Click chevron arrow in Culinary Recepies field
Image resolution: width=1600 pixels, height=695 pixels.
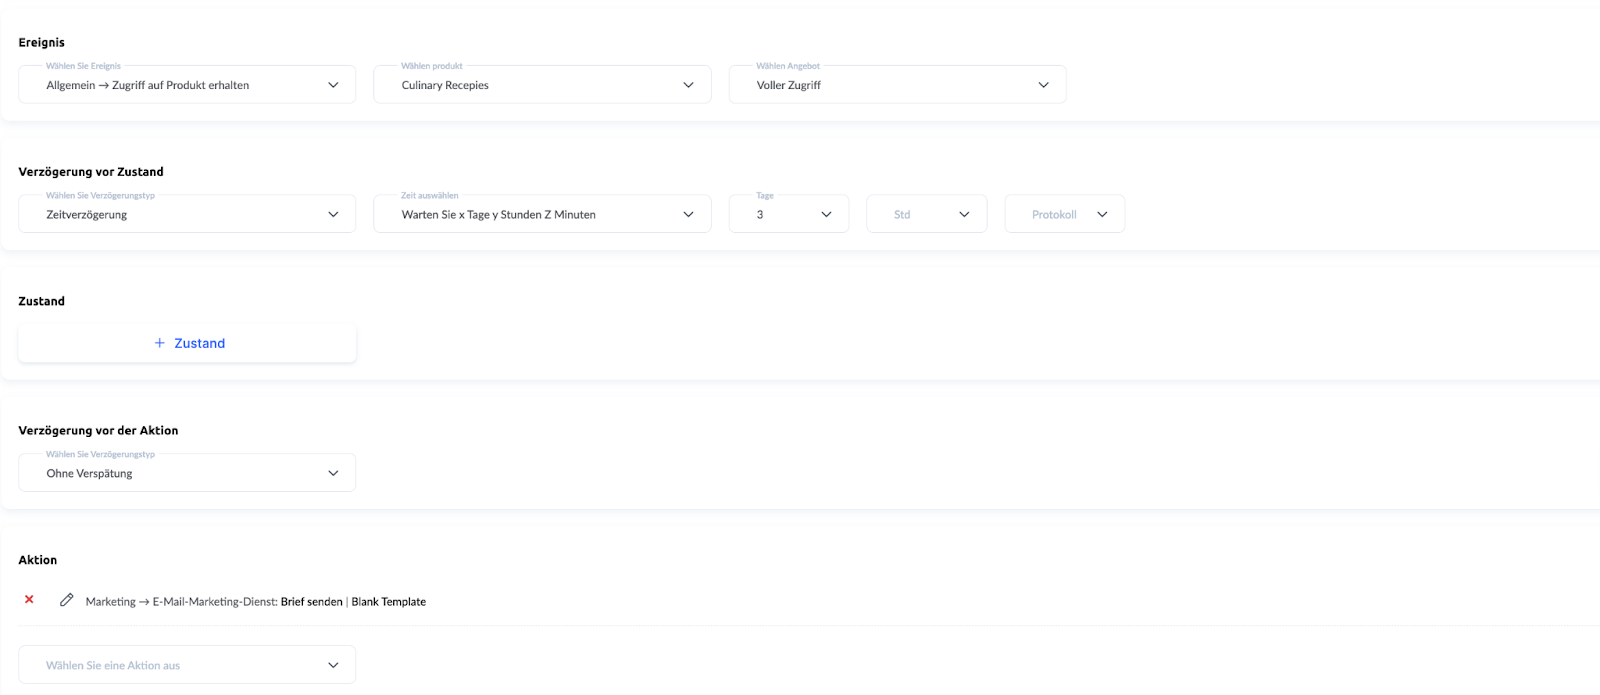688,85
